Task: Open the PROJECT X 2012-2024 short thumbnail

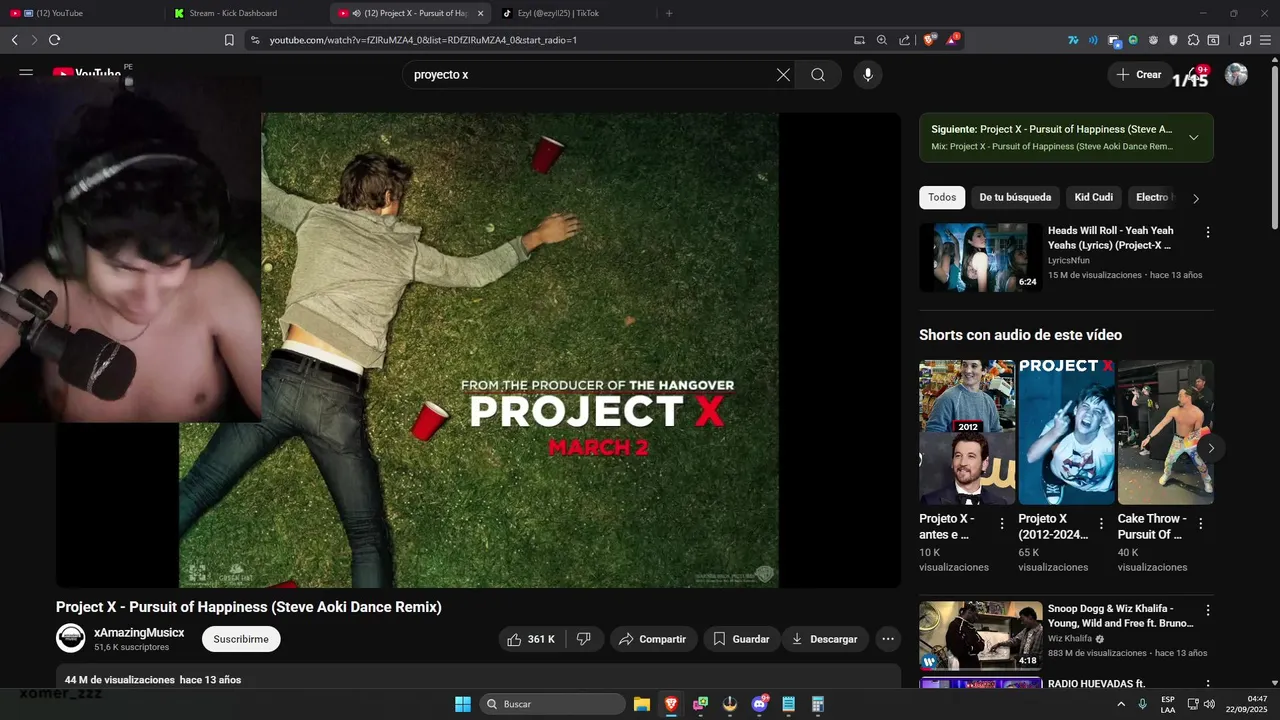Action: click(x=1066, y=432)
